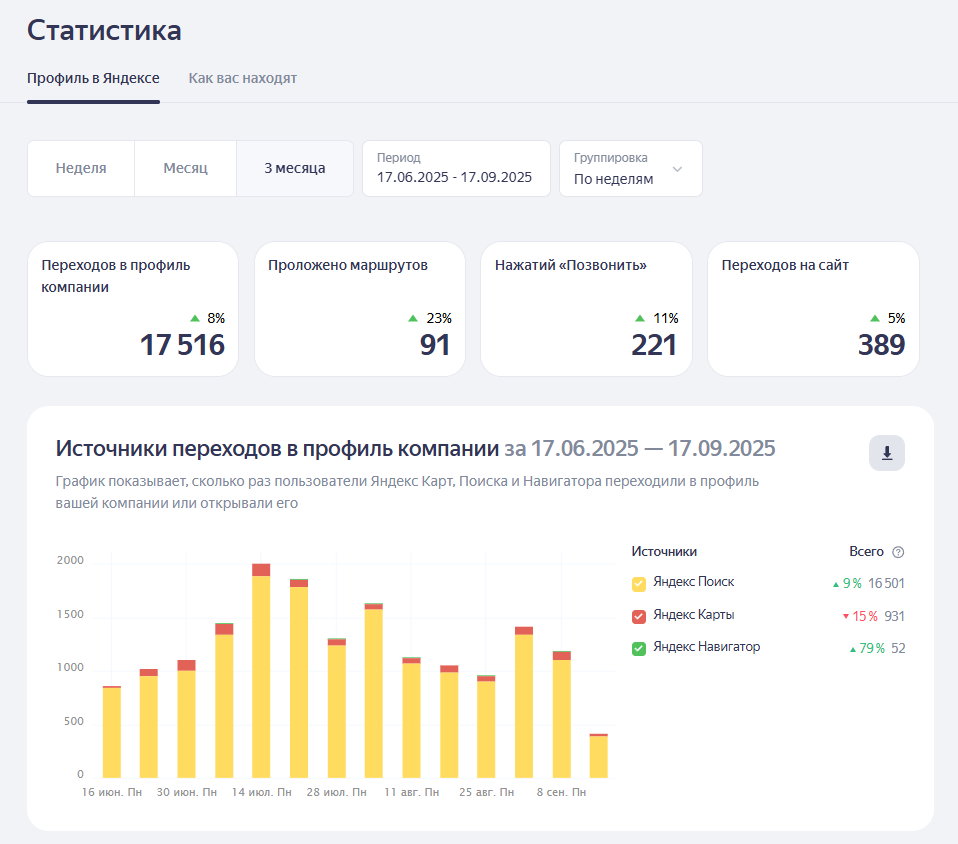Click the green arrow beside Яндекс Поиск total
Screen dimensions: 958x844
(836, 584)
